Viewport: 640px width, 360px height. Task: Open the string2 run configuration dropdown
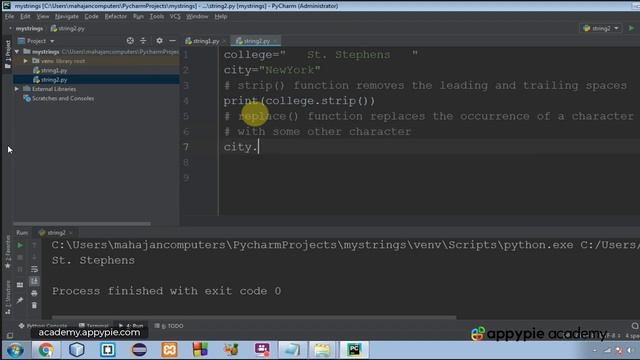point(601,28)
